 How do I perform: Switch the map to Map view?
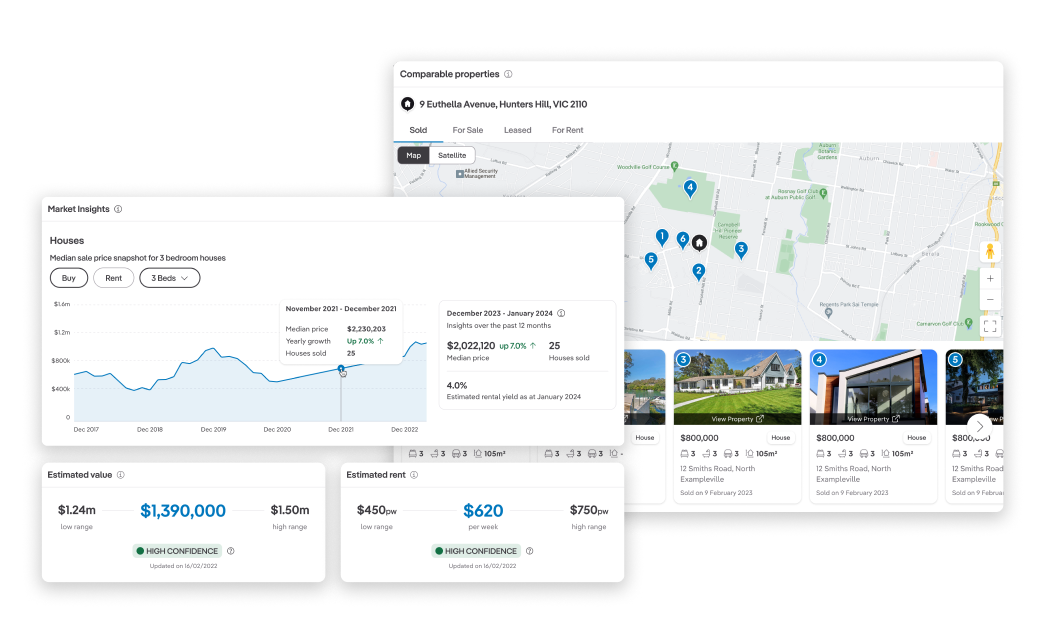(414, 155)
